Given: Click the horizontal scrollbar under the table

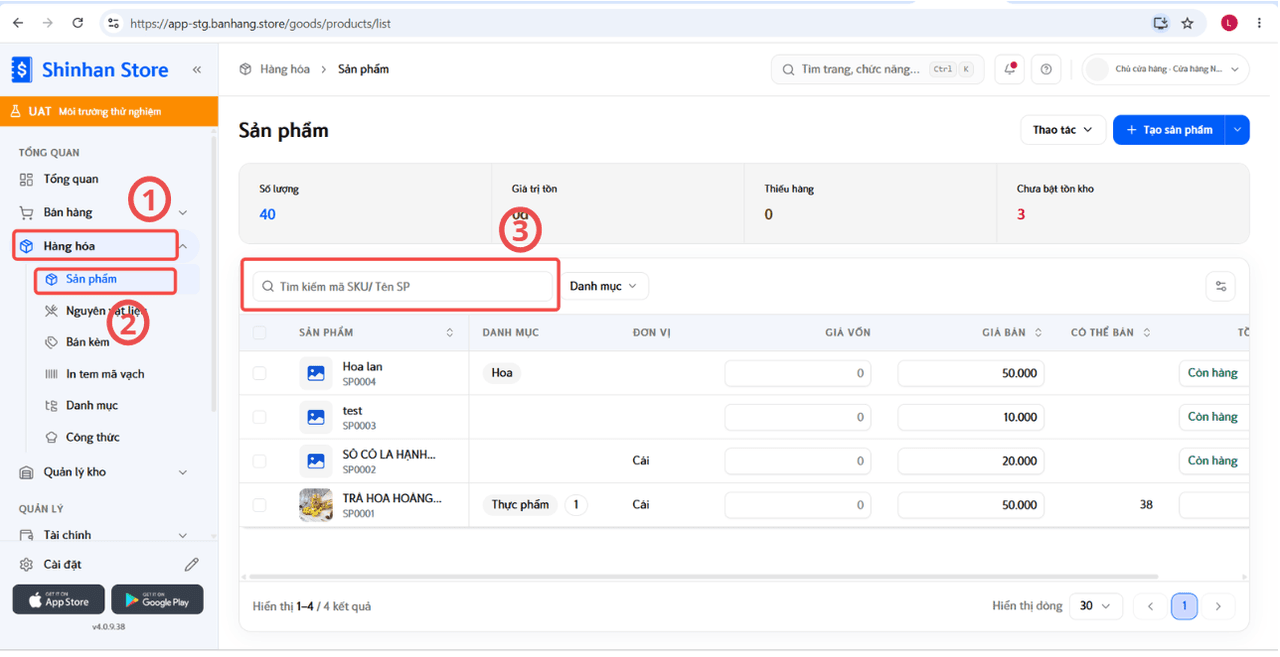Looking at the screenshot, I should [704, 577].
